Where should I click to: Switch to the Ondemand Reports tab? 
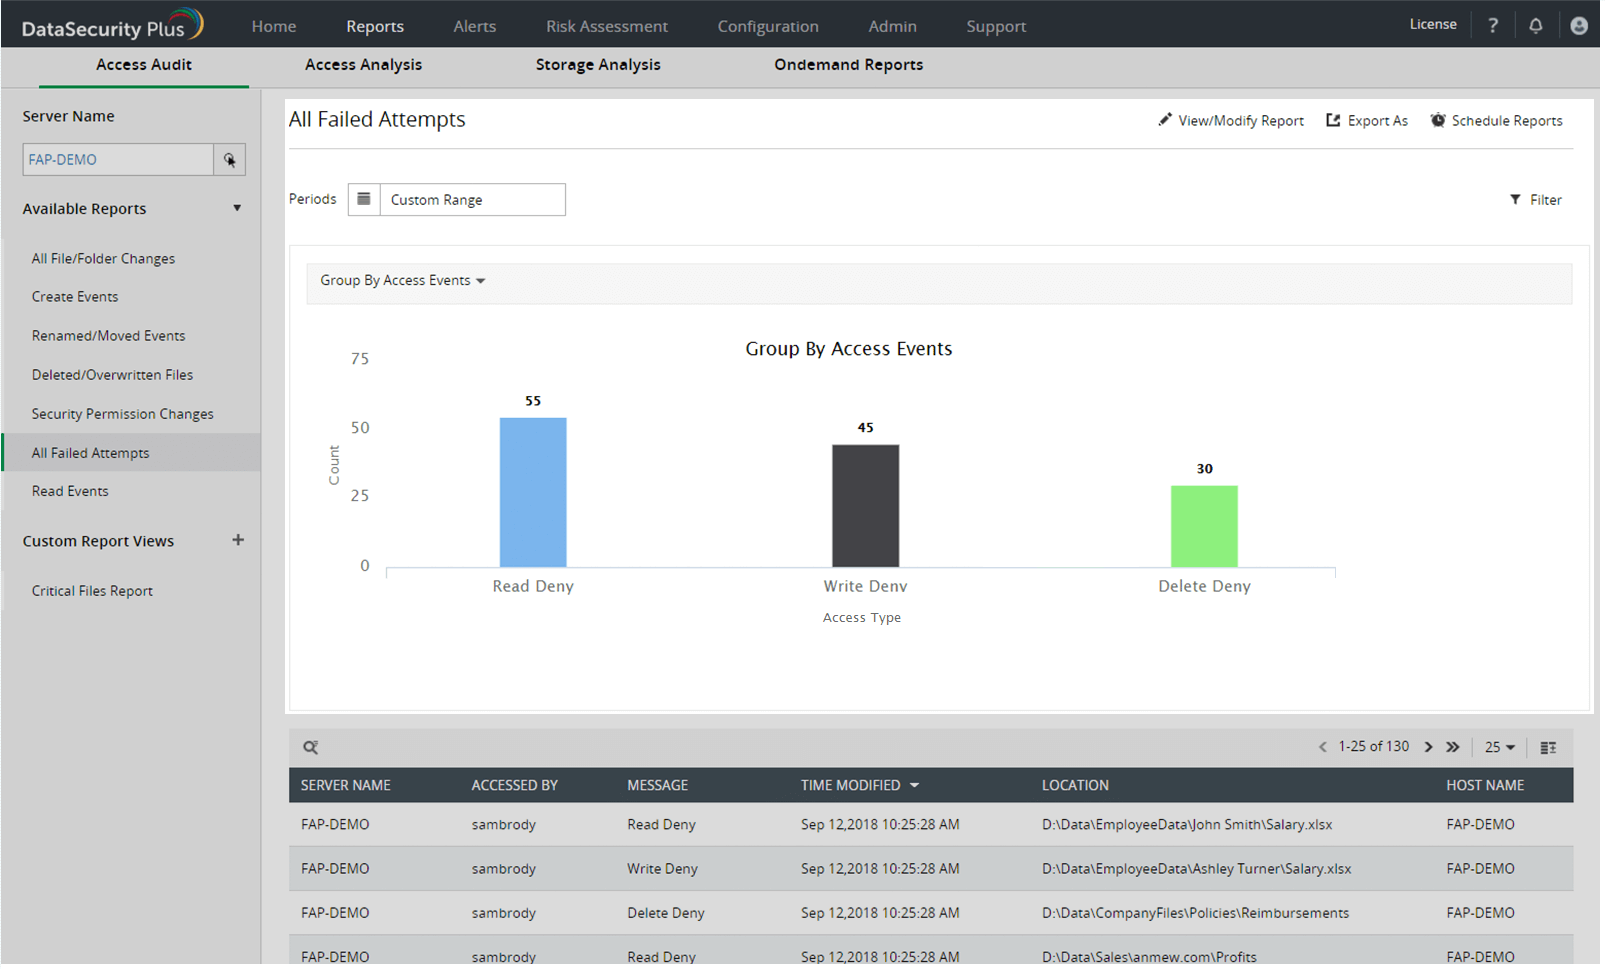(x=851, y=65)
